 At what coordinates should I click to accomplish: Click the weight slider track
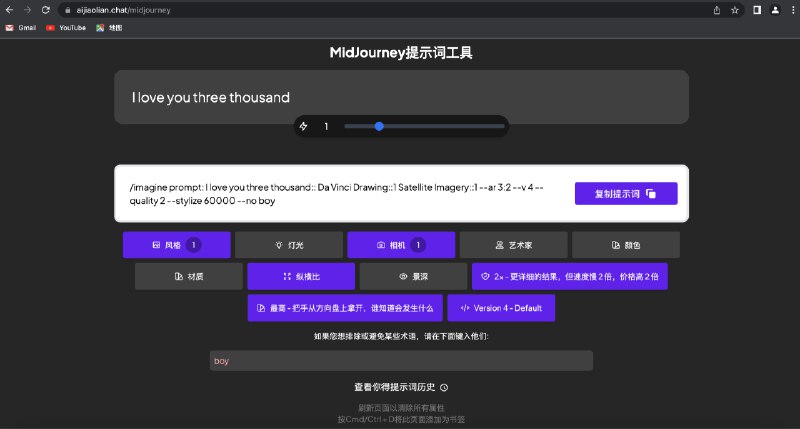(x=424, y=126)
